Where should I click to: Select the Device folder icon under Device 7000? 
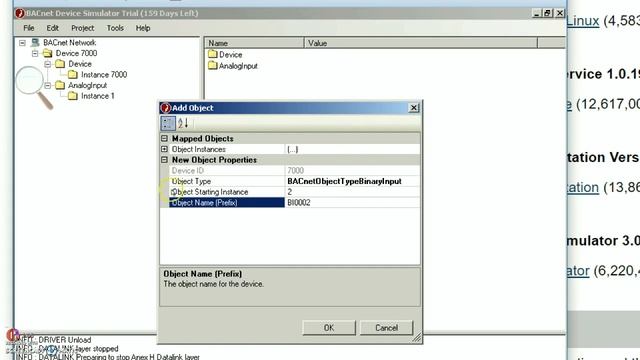(60, 64)
